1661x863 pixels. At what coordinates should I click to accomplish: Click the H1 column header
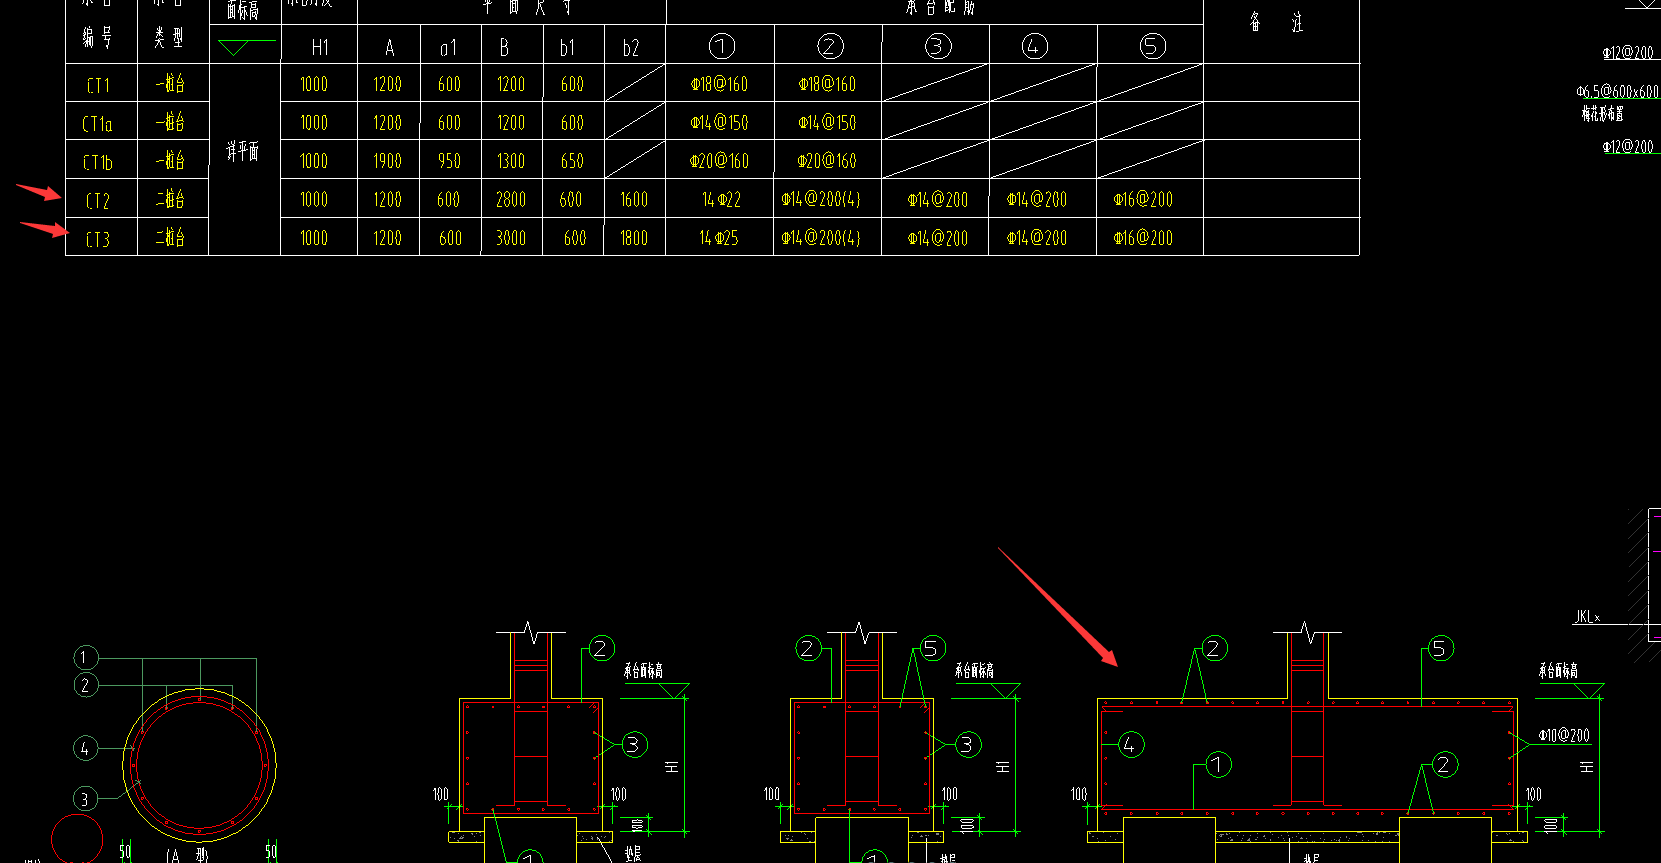click(320, 47)
